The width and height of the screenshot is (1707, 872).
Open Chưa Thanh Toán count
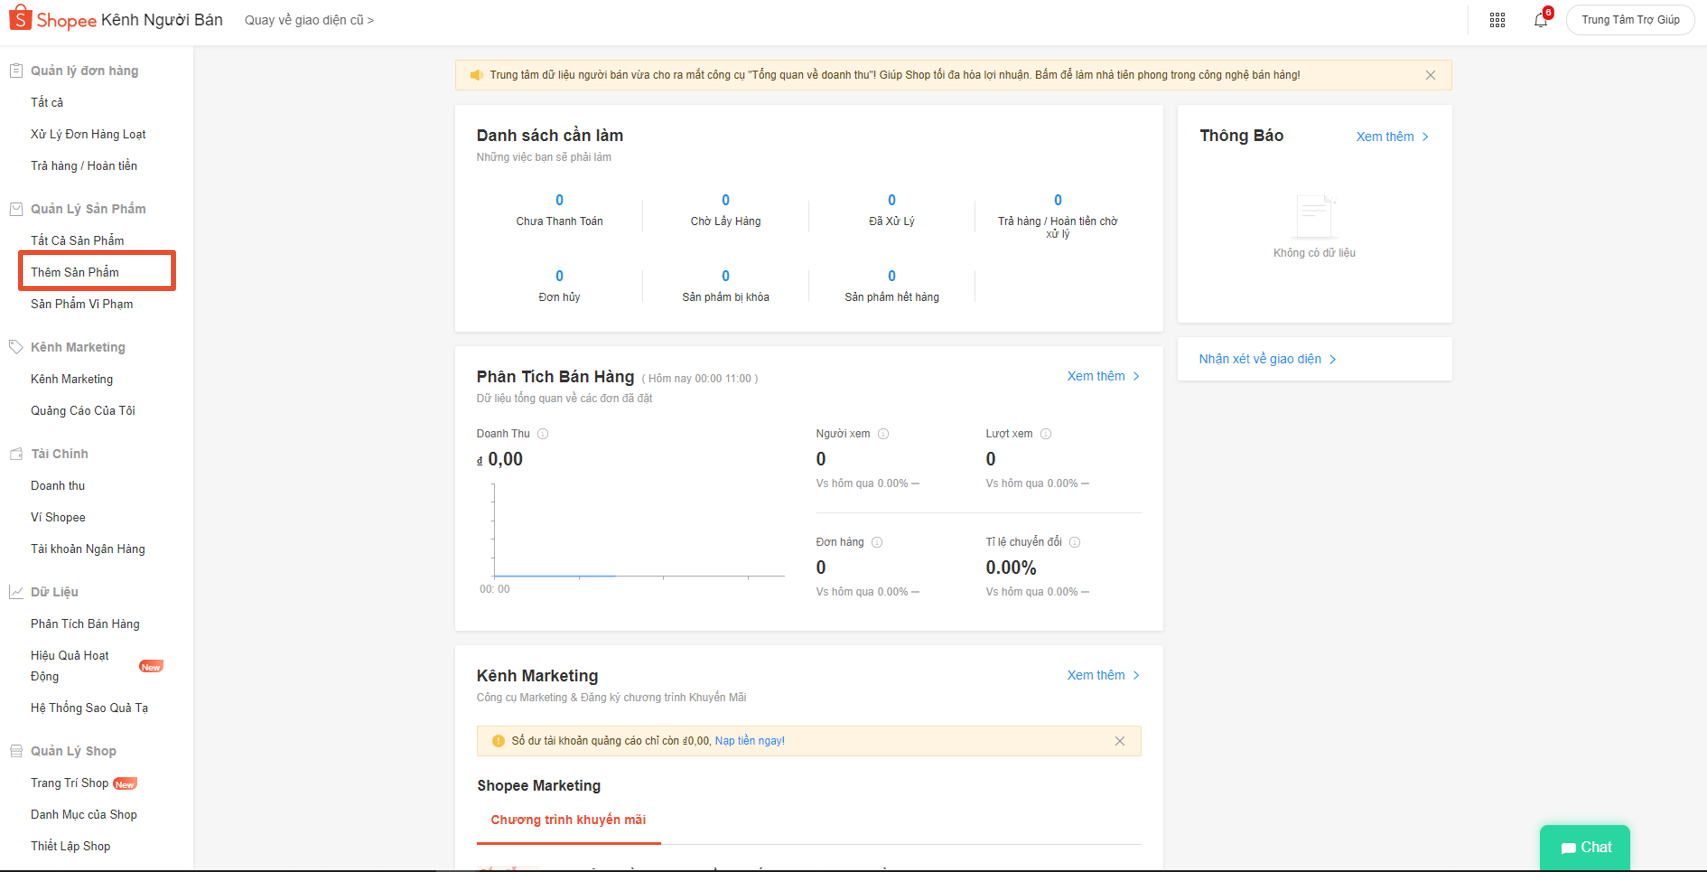pos(559,200)
